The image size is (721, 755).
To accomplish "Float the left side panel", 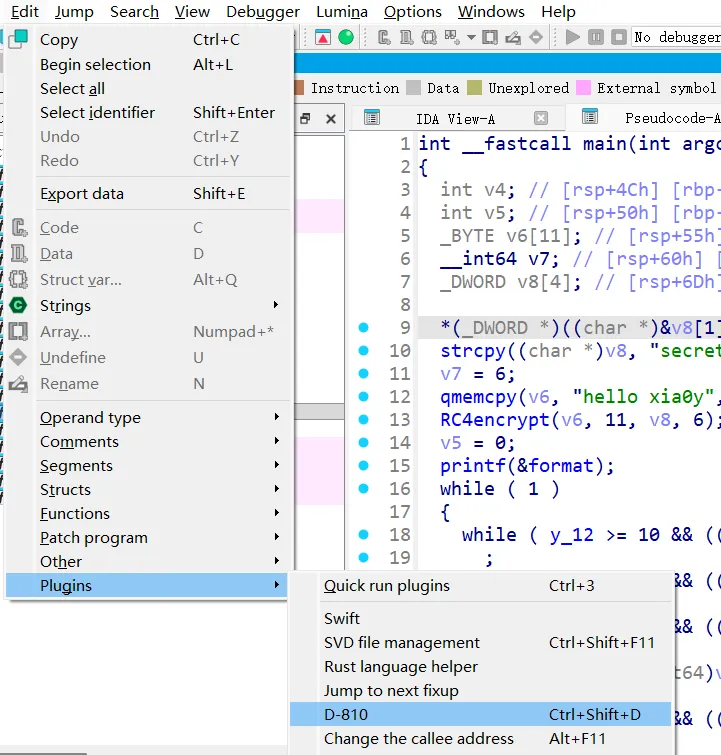I will coord(305,118).
